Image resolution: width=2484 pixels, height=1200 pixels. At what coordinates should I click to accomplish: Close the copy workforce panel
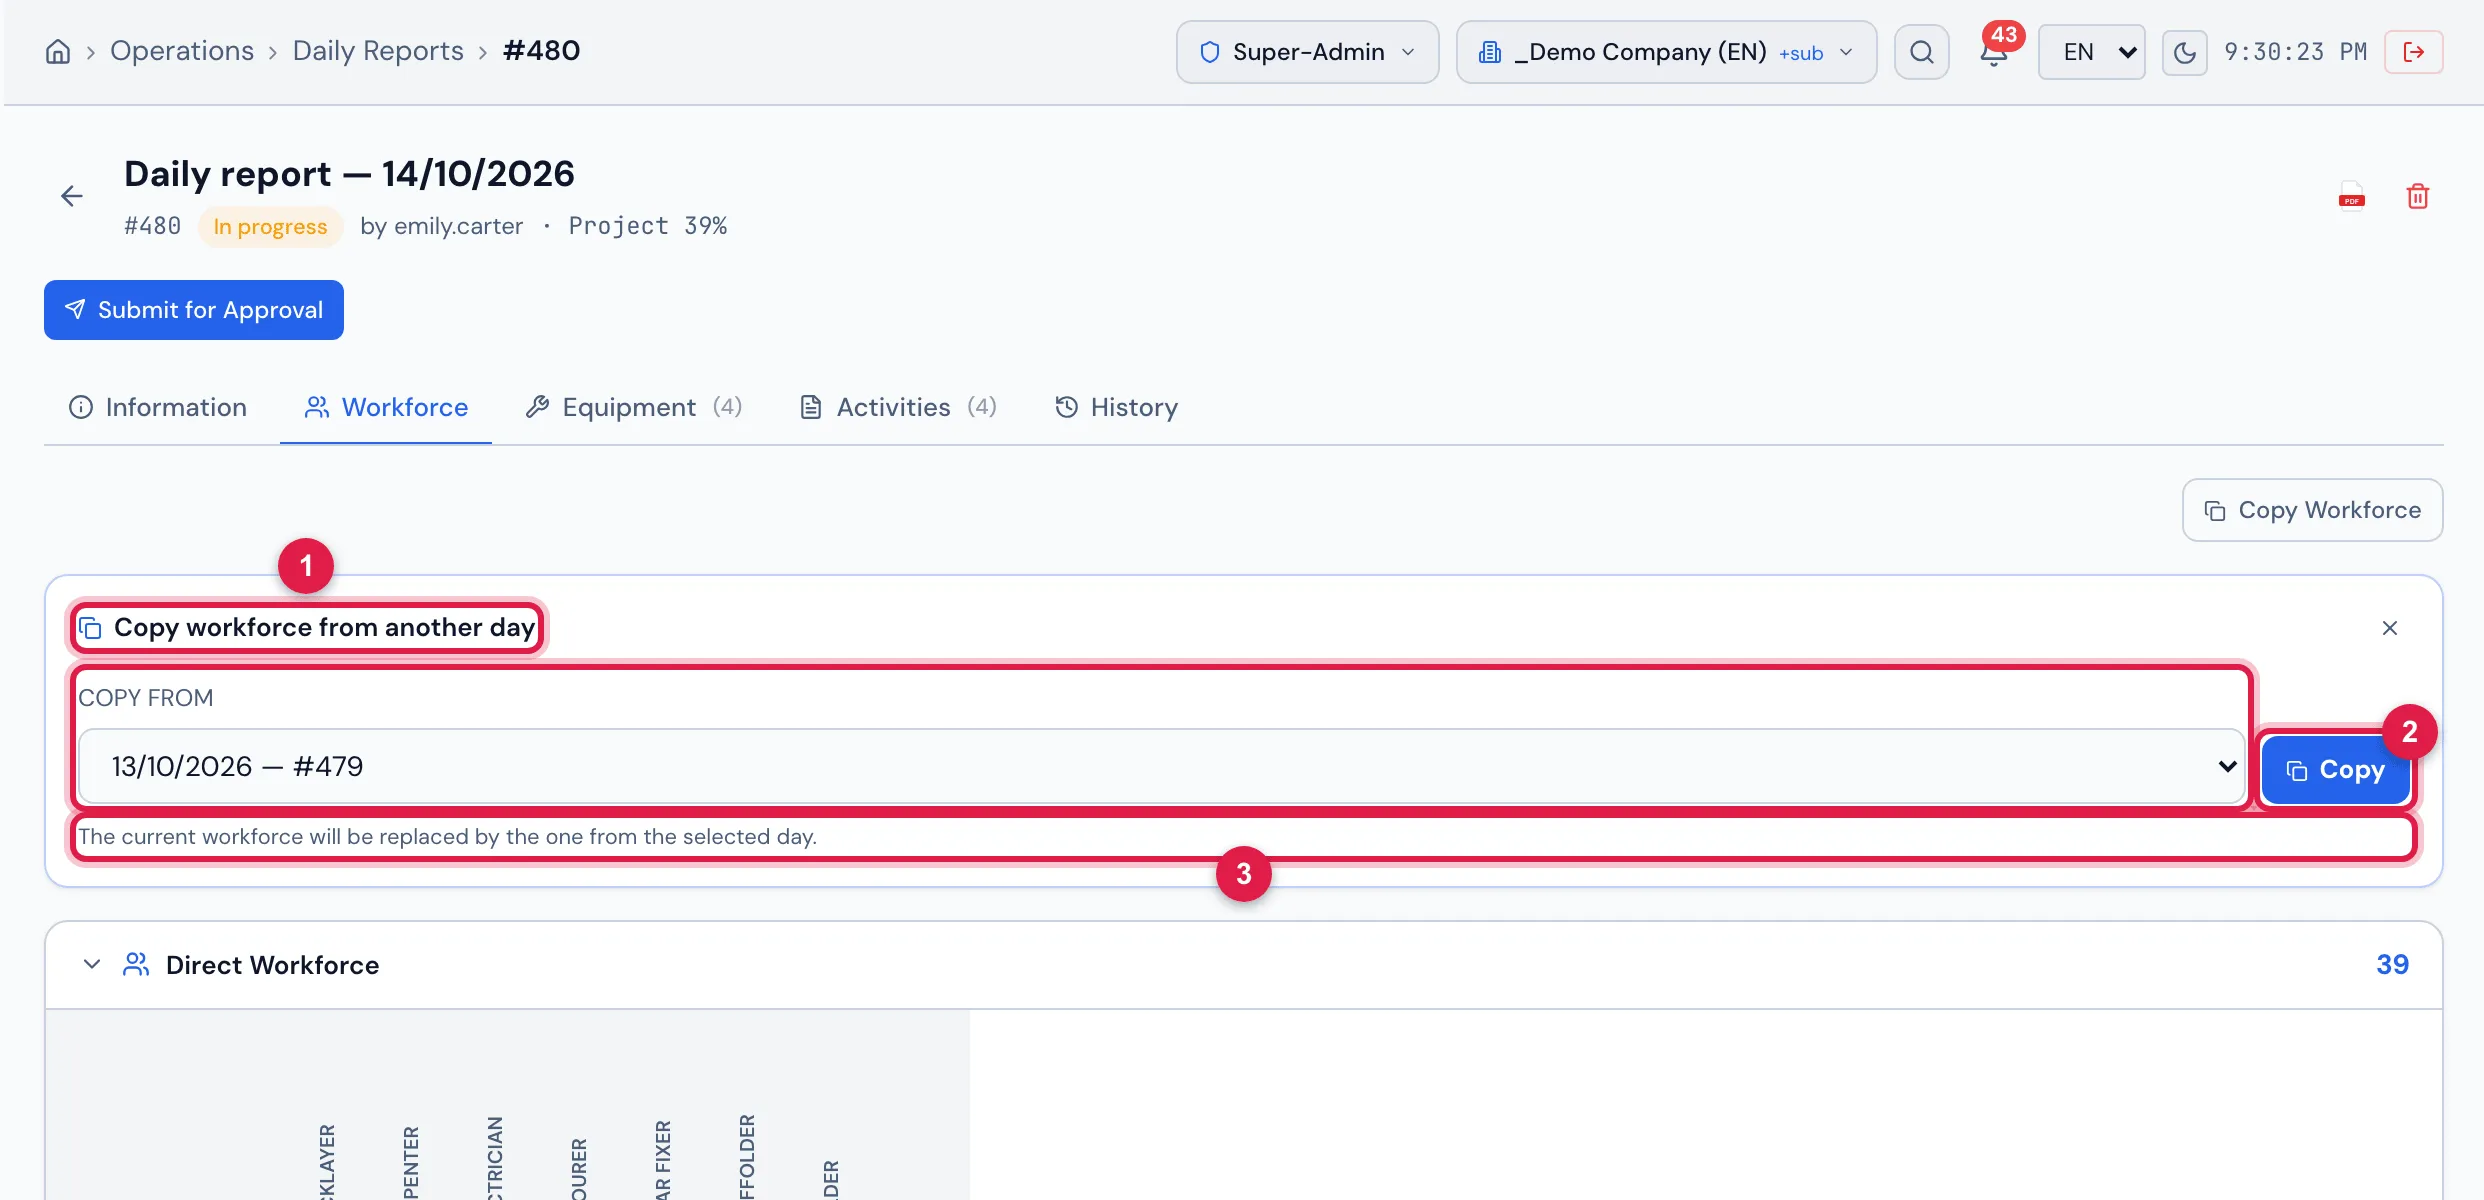coord(2390,628)
